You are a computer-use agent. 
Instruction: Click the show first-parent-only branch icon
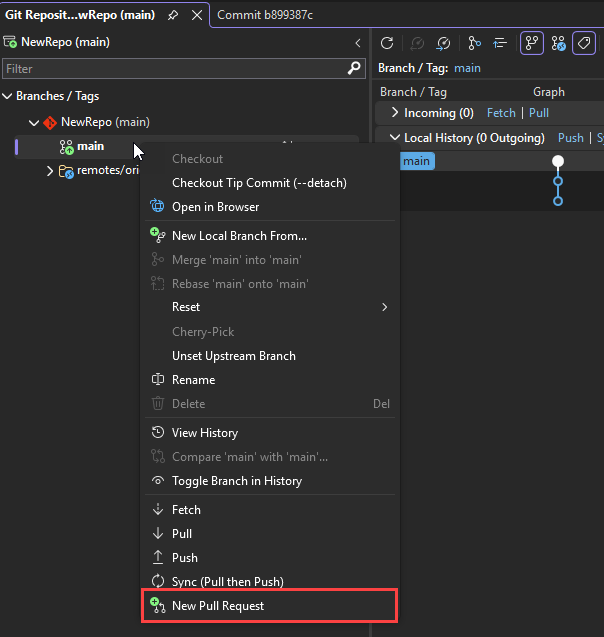pos(474,44)
